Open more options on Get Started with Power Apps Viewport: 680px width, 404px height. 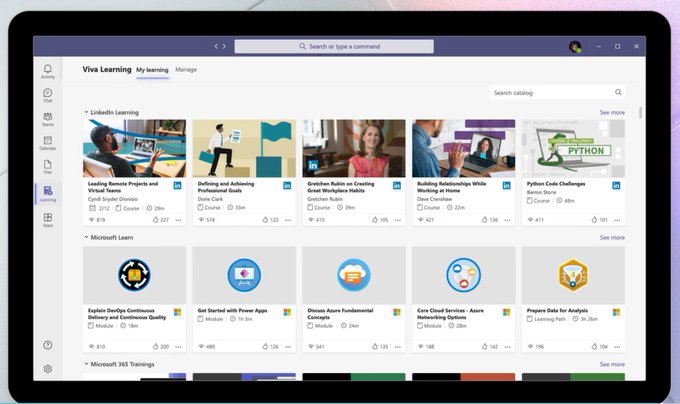click(288, 347)
